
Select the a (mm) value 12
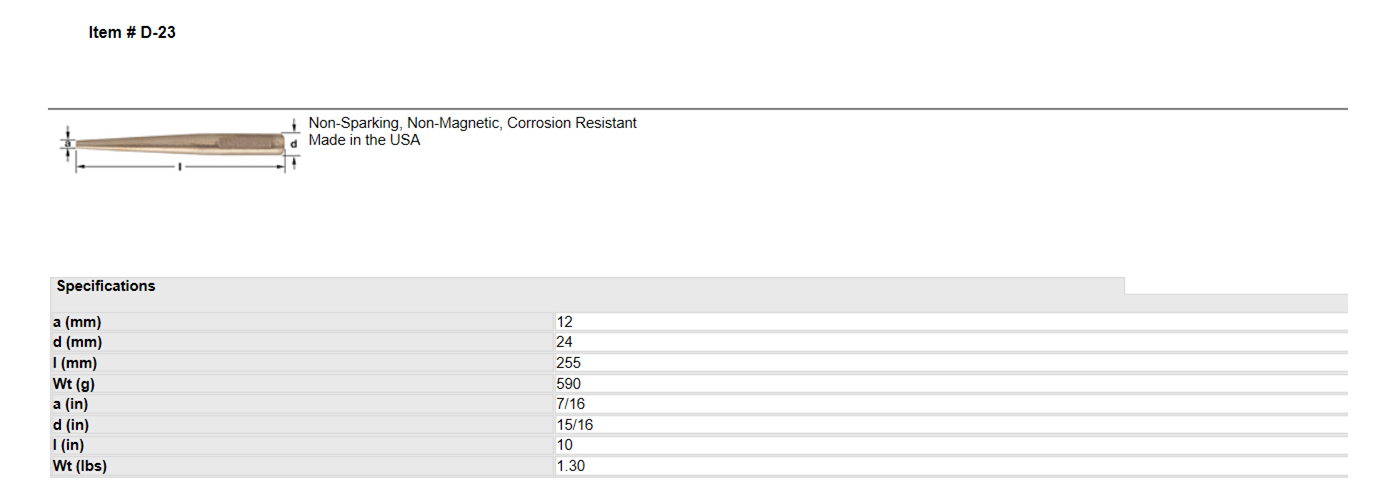click(564, 322)
